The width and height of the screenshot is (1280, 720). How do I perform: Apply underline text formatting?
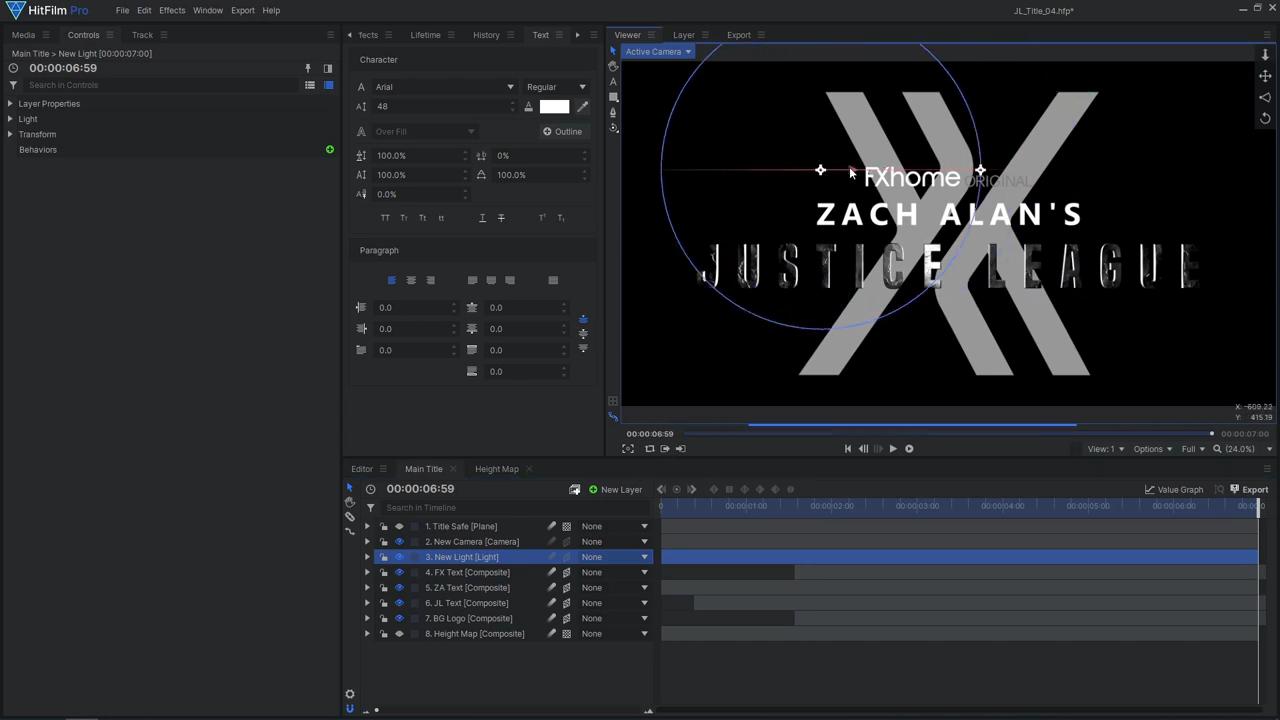(x=482, y=218)
